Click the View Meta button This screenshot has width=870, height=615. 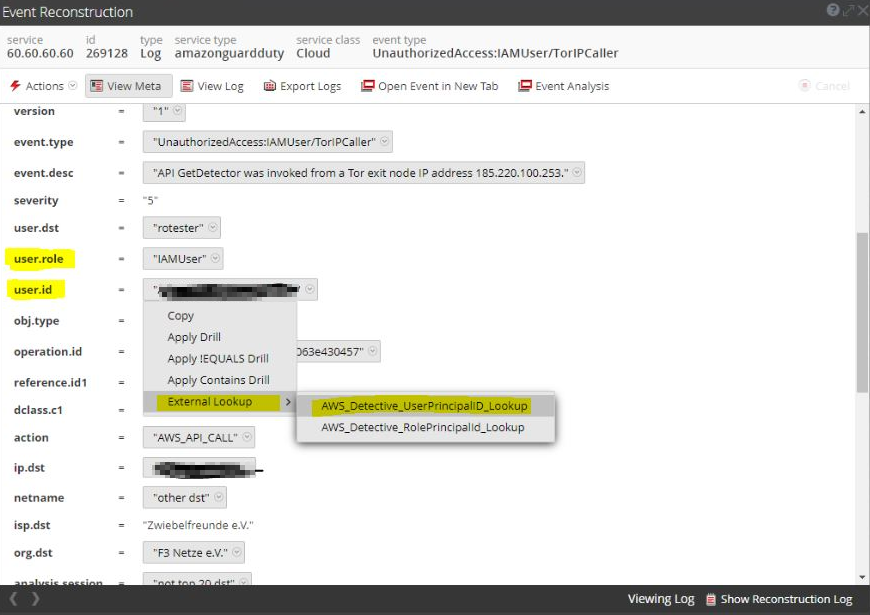tap(128, 86)
